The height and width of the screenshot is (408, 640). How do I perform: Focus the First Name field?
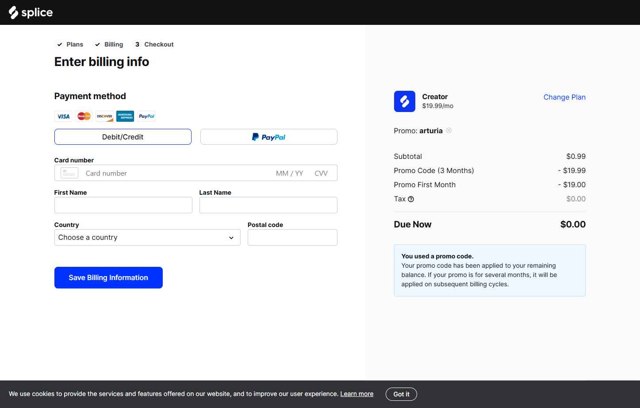pyautogui.click(x=123, y=205)
